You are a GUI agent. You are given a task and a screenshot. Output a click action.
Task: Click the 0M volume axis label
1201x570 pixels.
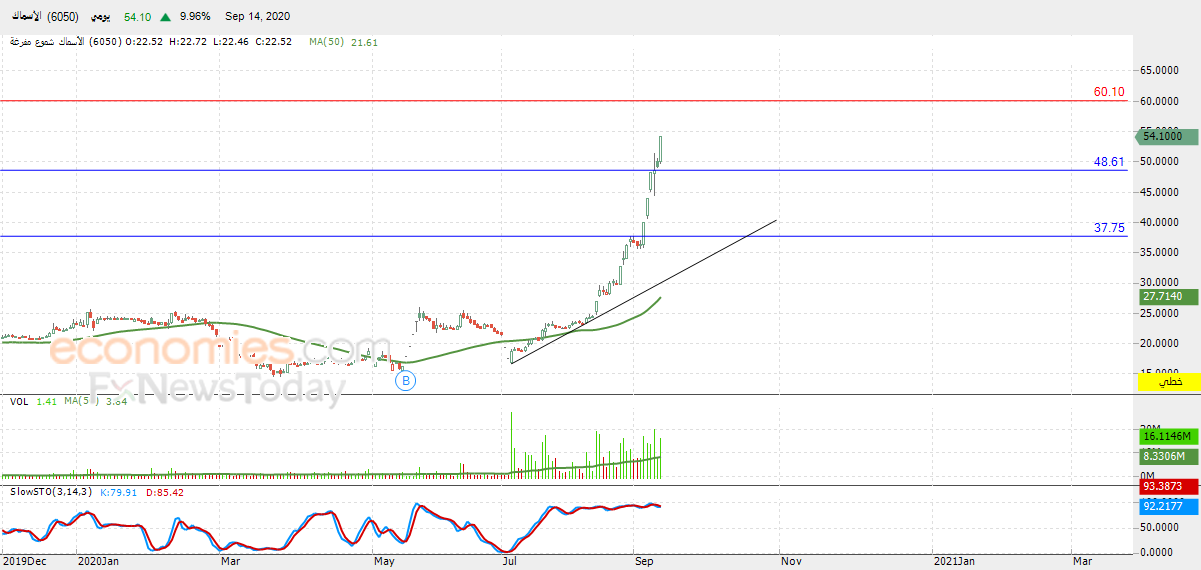(1147, 475)
